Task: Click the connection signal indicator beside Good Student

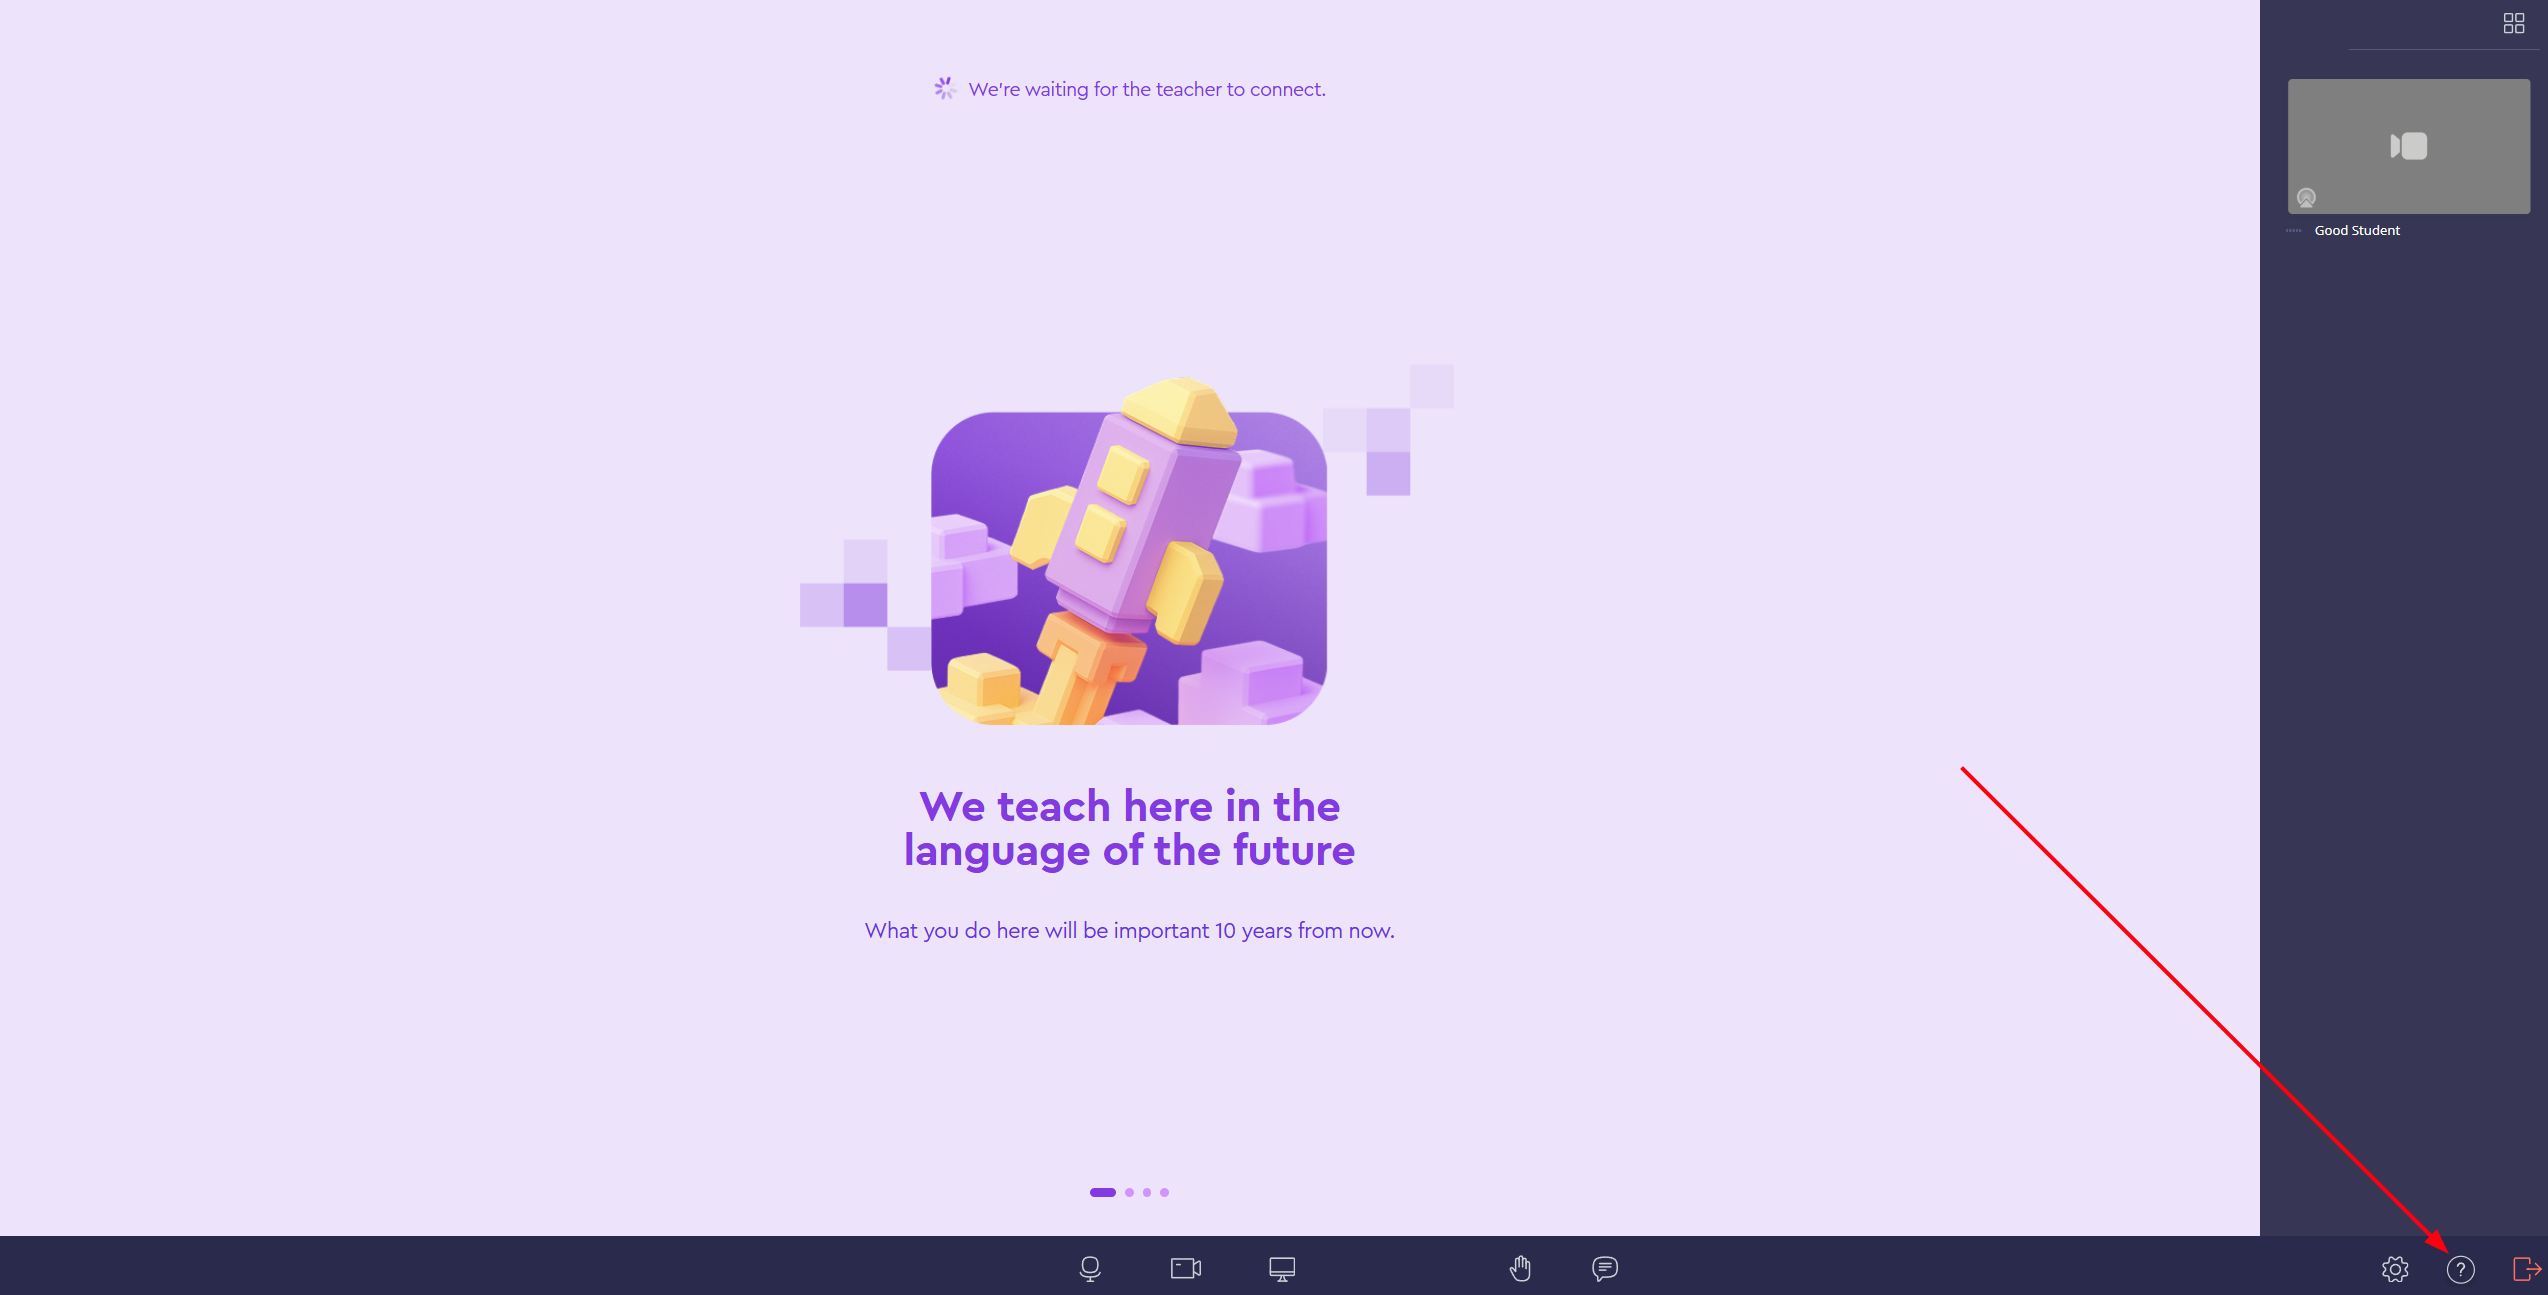Action: pyautogui.click(x=2294, y=231)
